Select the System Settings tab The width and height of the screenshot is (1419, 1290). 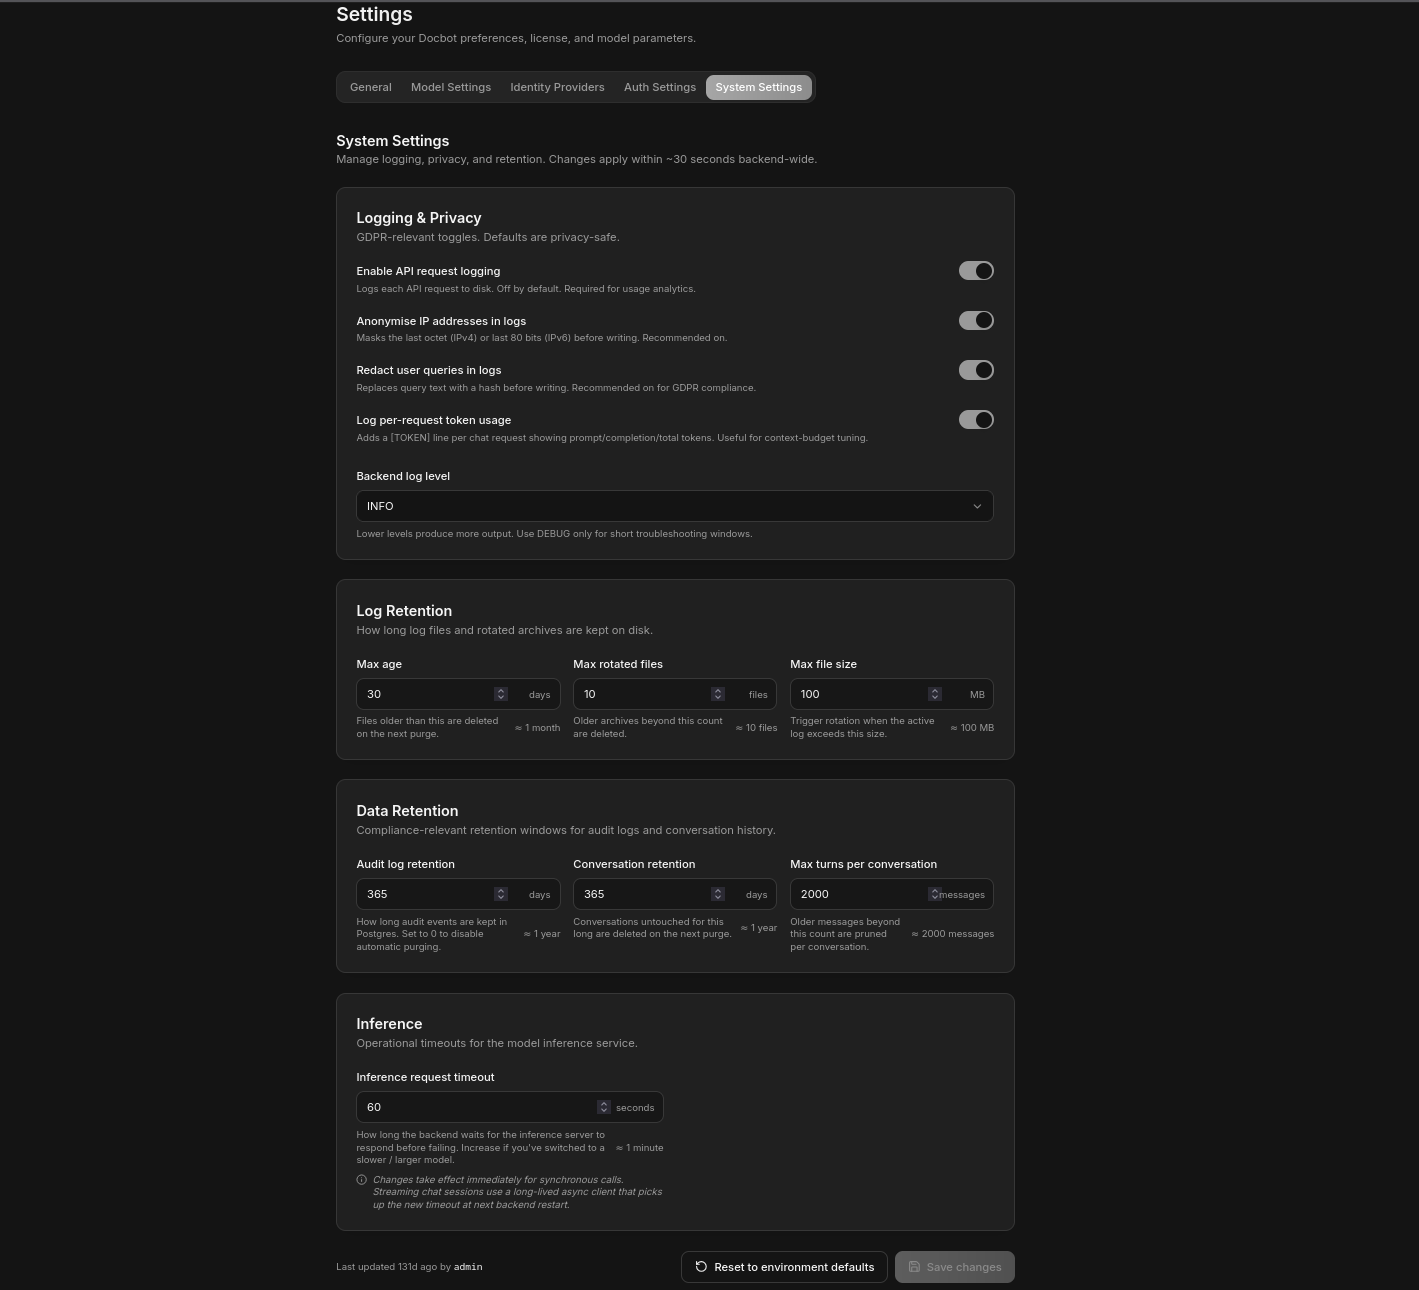(x=758, y=87)
